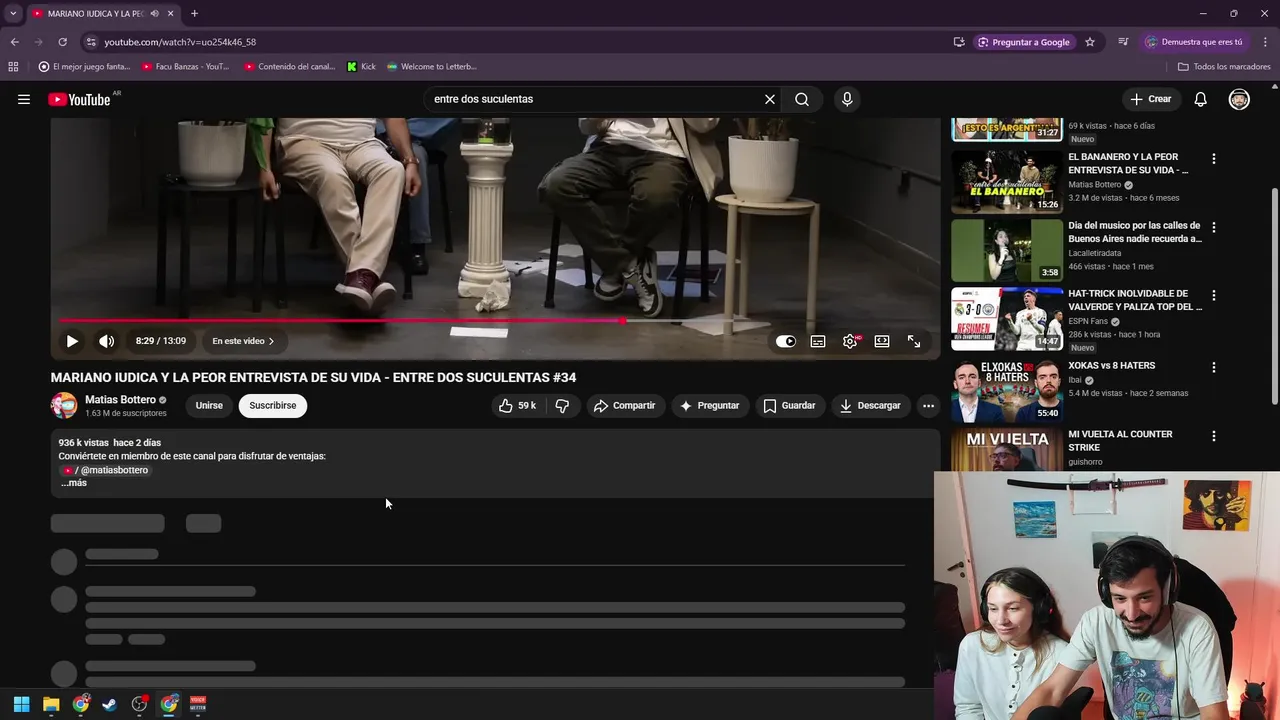
Task: Open Crear menu
Action: (1150, 99)
